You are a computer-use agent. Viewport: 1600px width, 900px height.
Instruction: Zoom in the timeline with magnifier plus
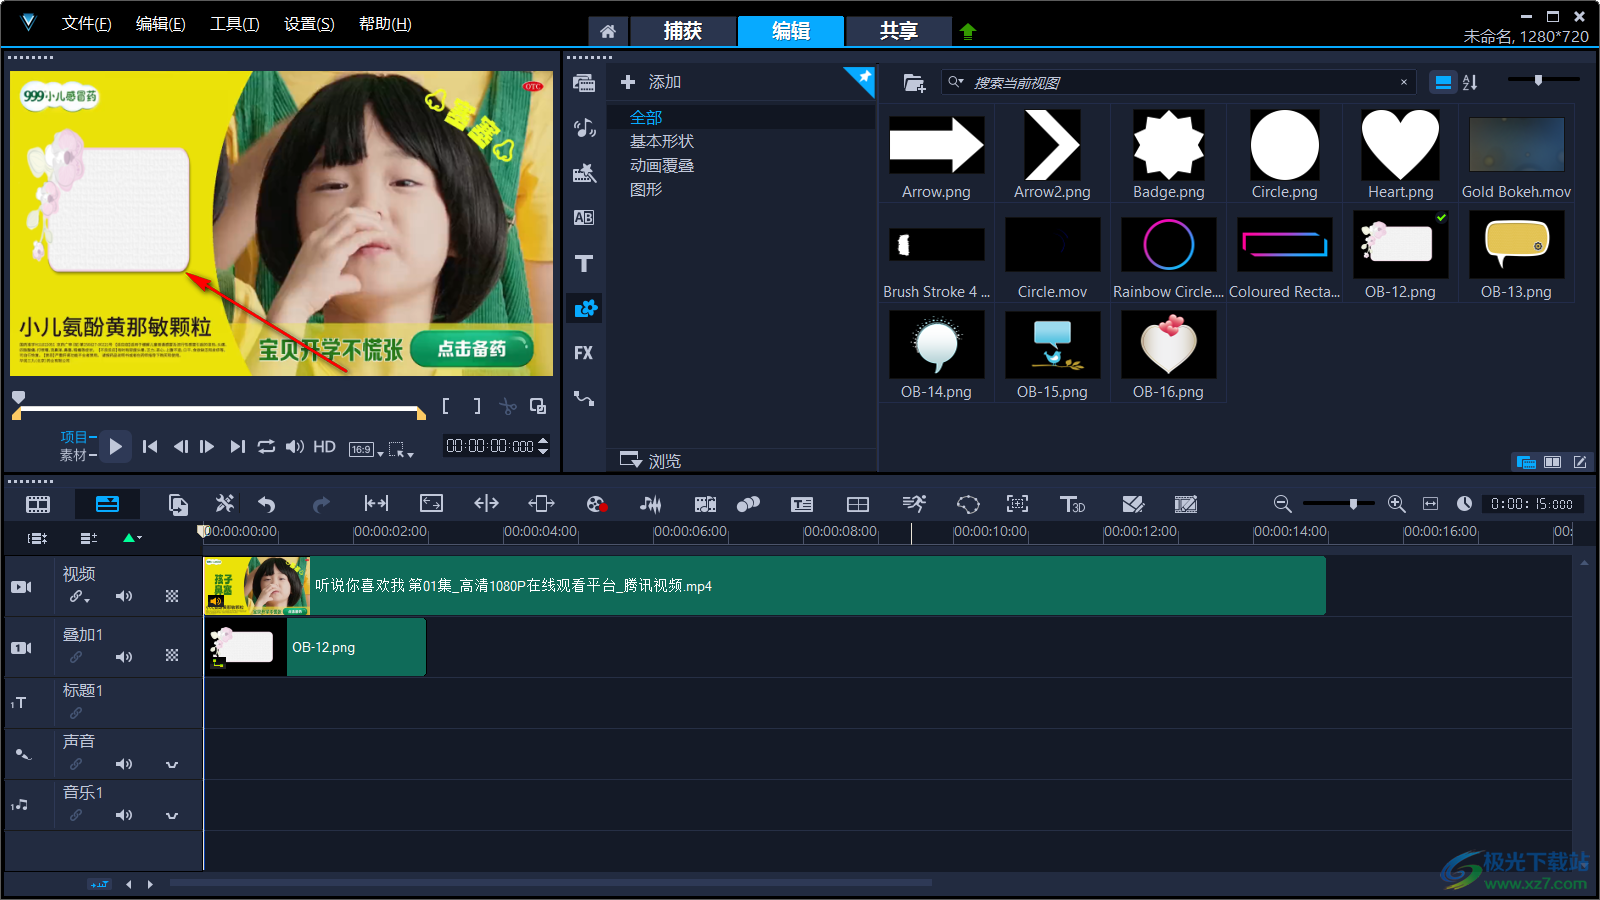1397,504
